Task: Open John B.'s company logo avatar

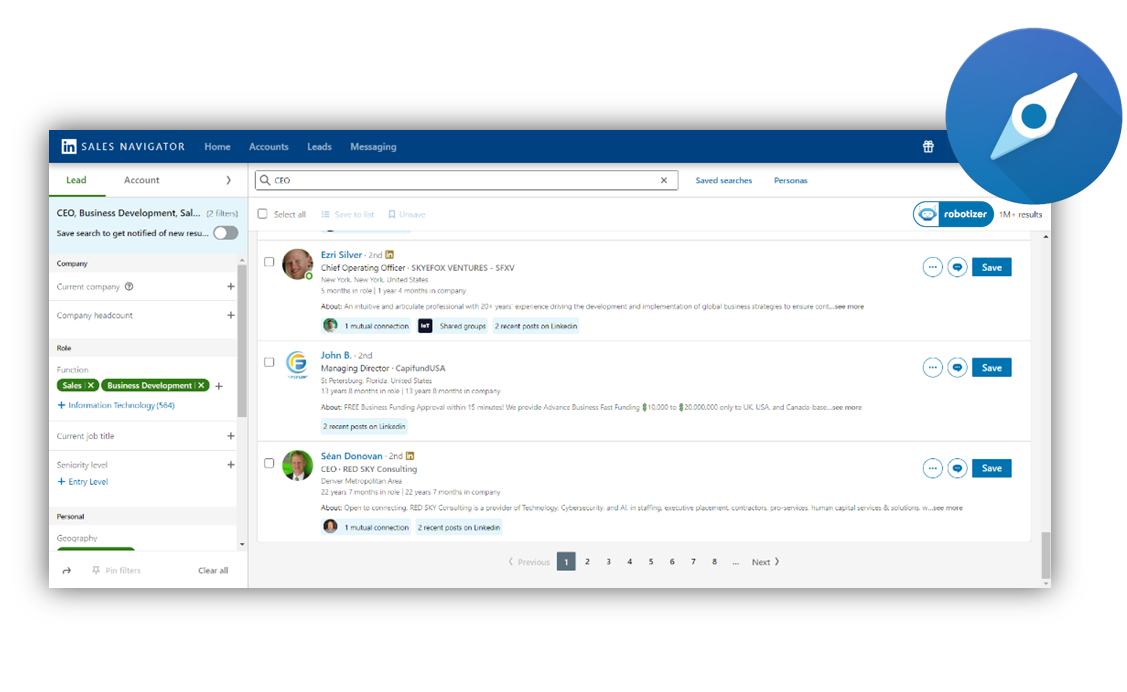Action: click(298, 365)
